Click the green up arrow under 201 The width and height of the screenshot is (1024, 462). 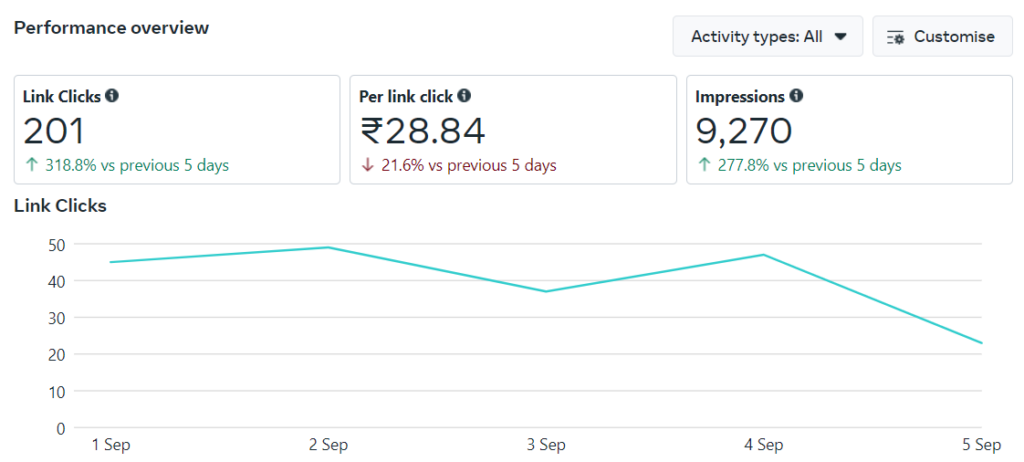pos(31,165)
